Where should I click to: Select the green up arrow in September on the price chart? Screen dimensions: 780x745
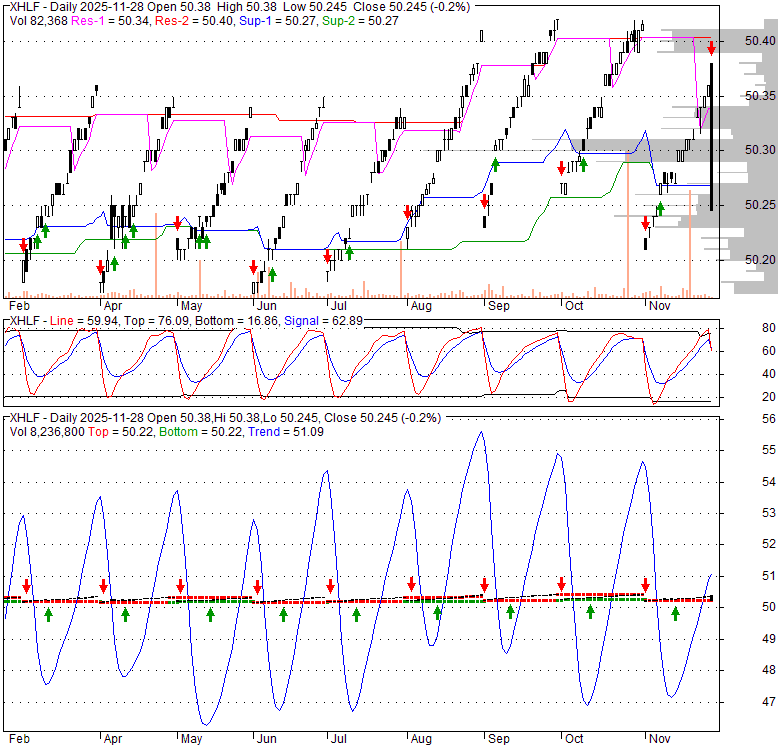[x=495, y=165]
